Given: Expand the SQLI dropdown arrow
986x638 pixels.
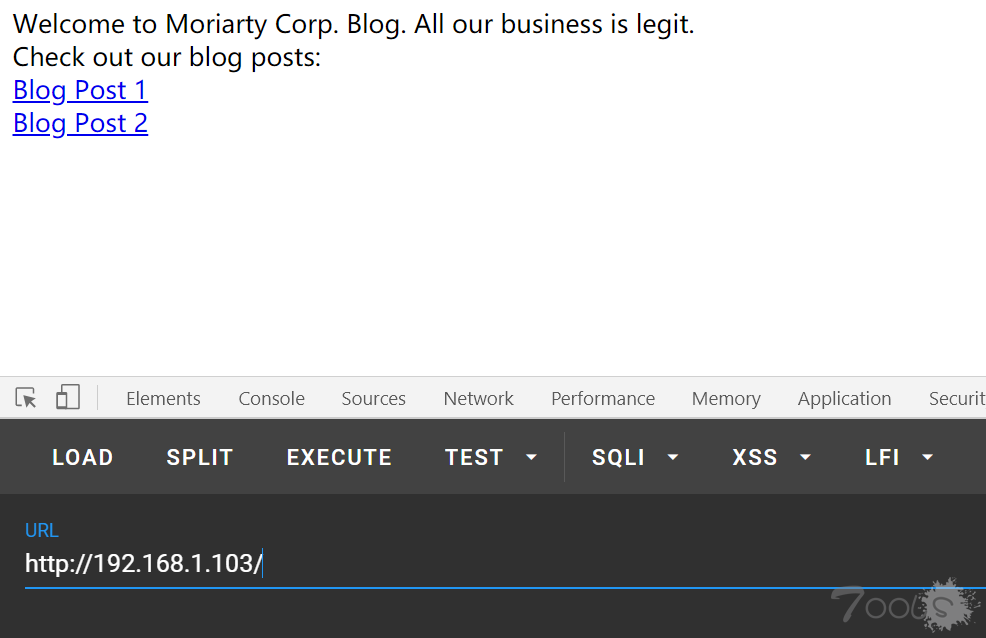Looking at the screenshot, I should [x=673, y=457].
